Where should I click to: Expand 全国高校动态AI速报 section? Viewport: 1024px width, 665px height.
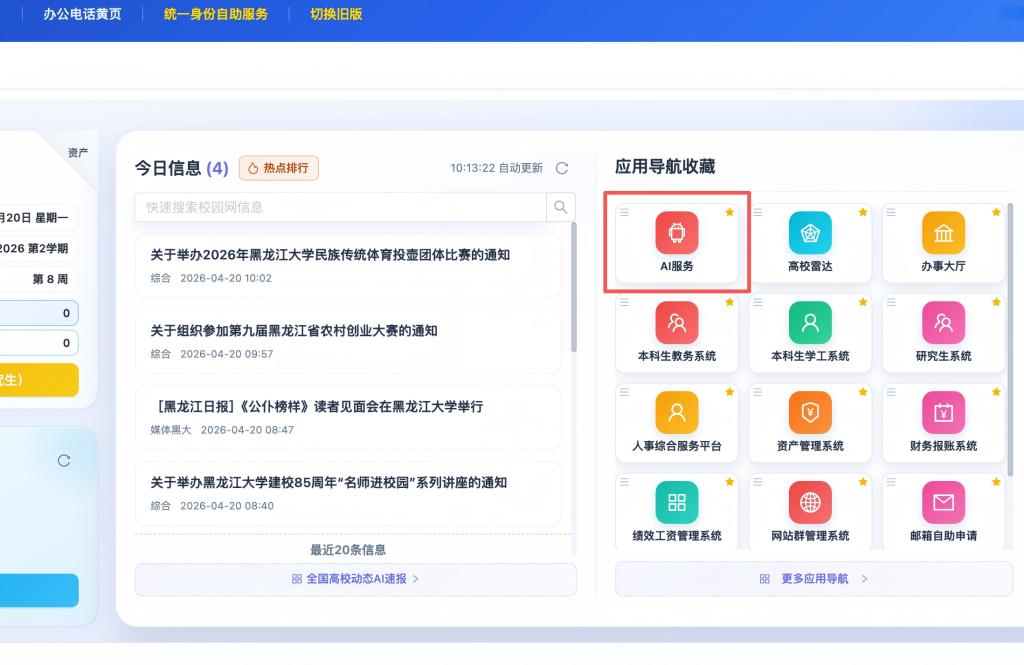point(355,579)
